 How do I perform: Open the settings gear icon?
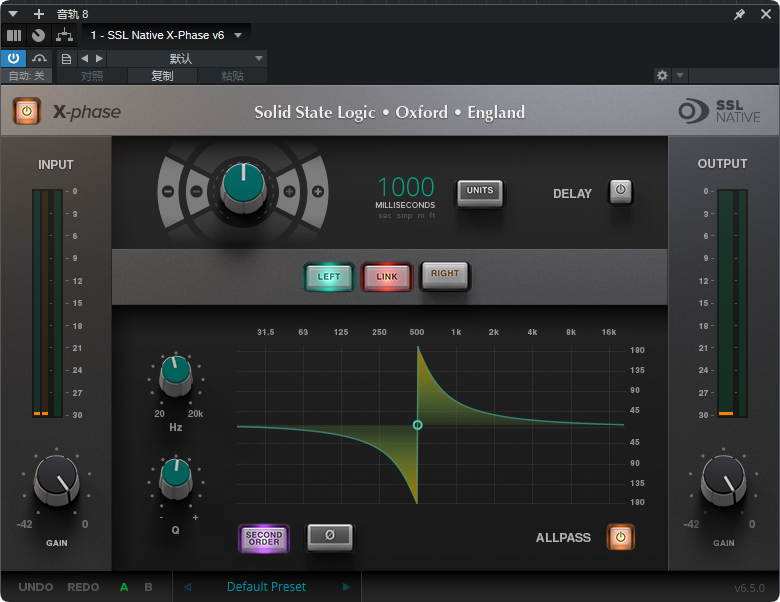662,76
